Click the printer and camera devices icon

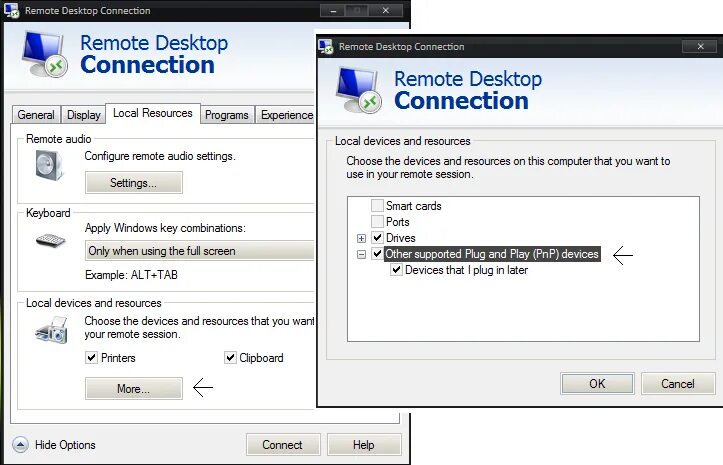click(x=52, y=330)
